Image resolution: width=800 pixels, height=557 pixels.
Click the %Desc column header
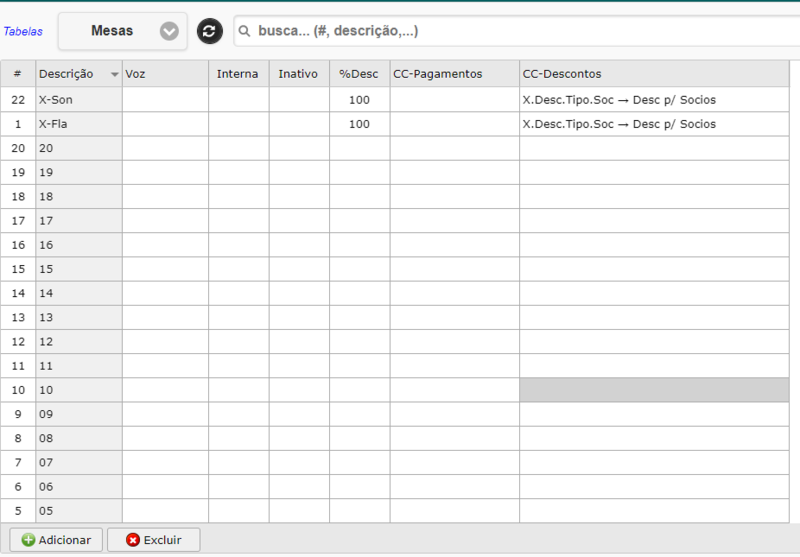pos(360,74)
